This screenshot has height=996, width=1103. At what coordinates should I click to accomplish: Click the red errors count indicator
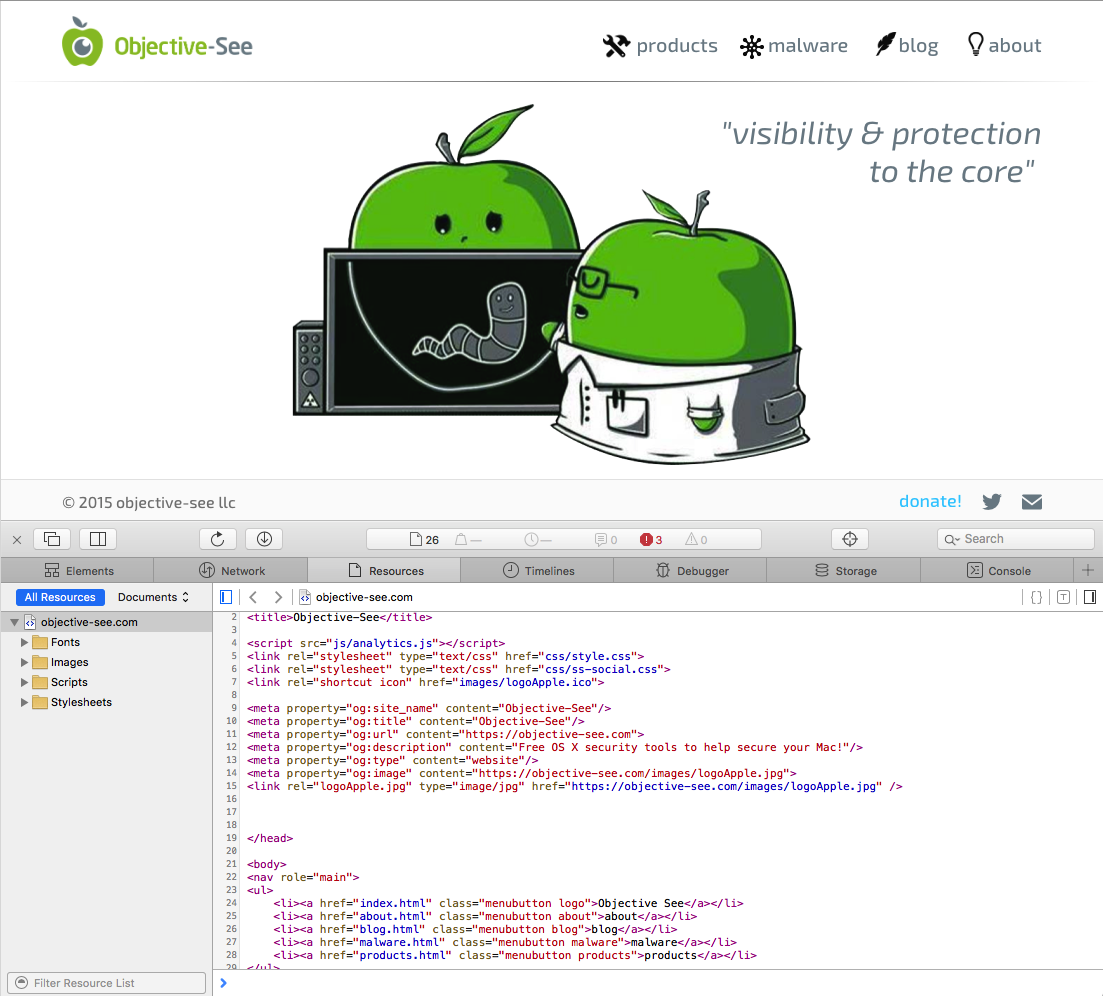[x=652, y=540]
